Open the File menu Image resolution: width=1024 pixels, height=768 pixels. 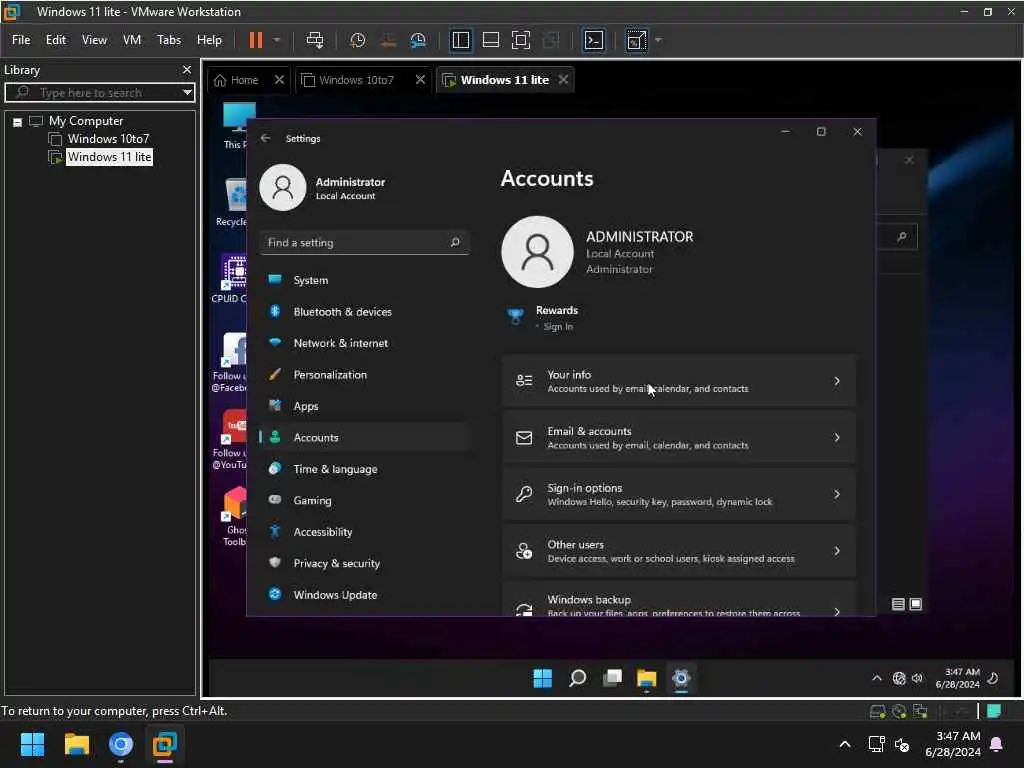pyautogui.click(x=21, y=40)
